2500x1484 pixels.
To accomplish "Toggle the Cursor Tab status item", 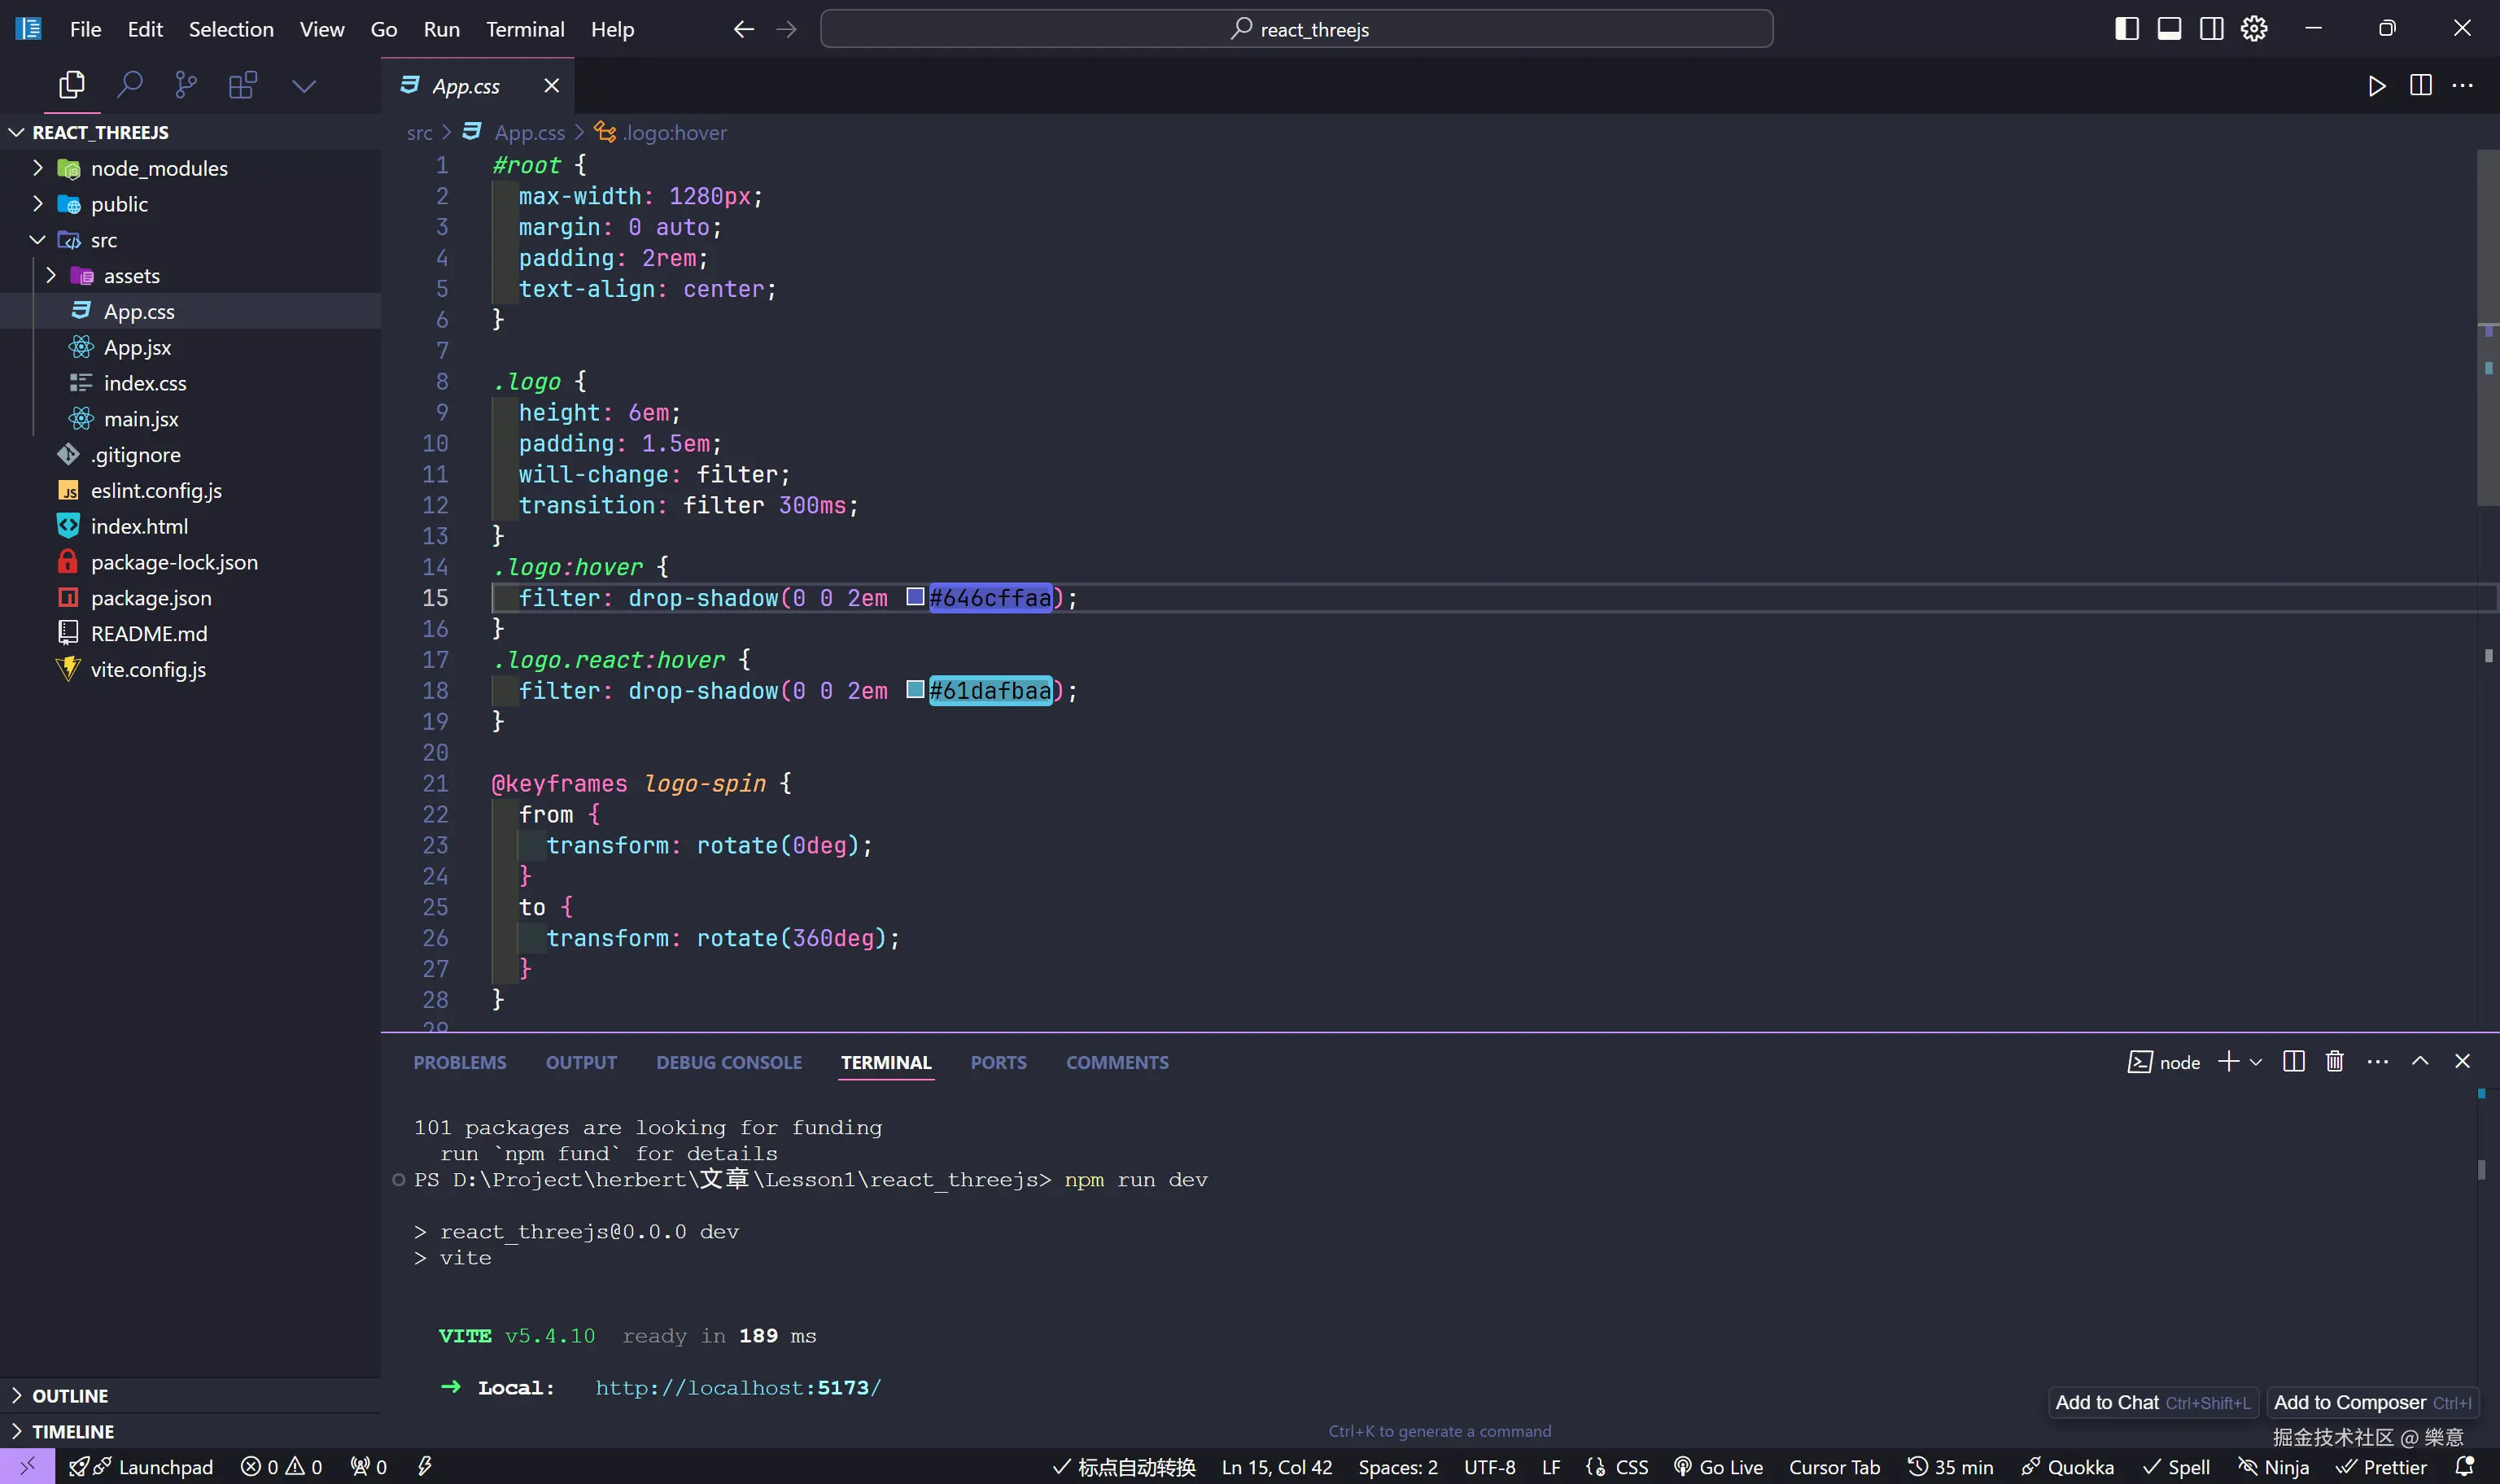I will point(1834,1467).
